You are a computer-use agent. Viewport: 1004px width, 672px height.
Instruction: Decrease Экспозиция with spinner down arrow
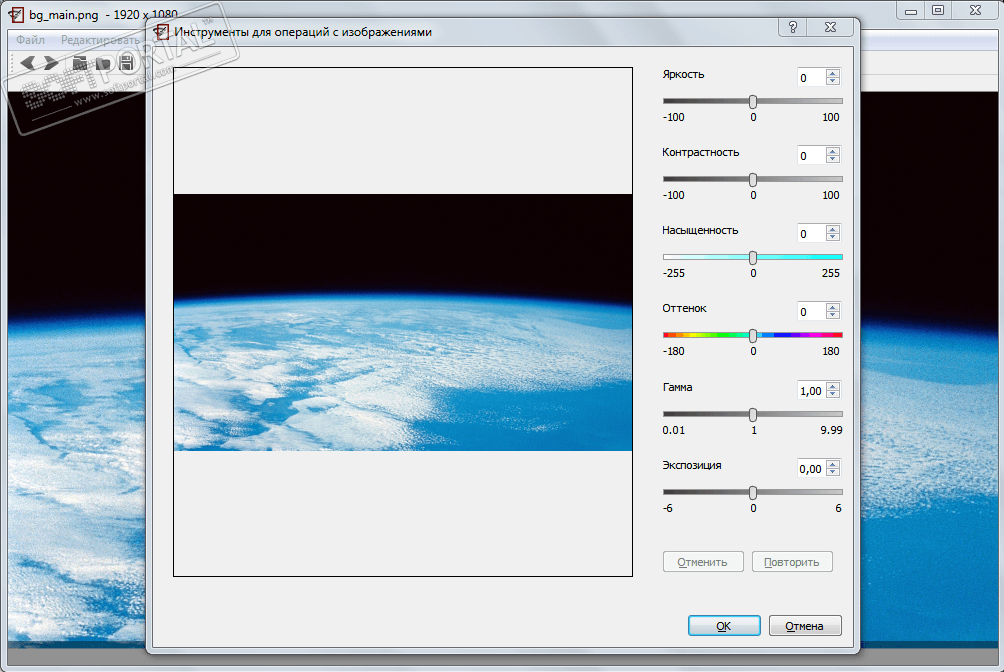click(x=832, y=473)
